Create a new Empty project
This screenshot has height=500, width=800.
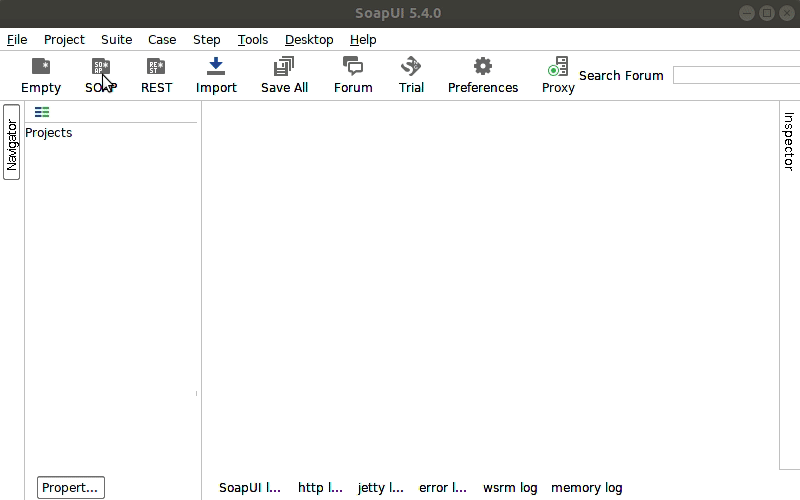[x=41, y=76]
